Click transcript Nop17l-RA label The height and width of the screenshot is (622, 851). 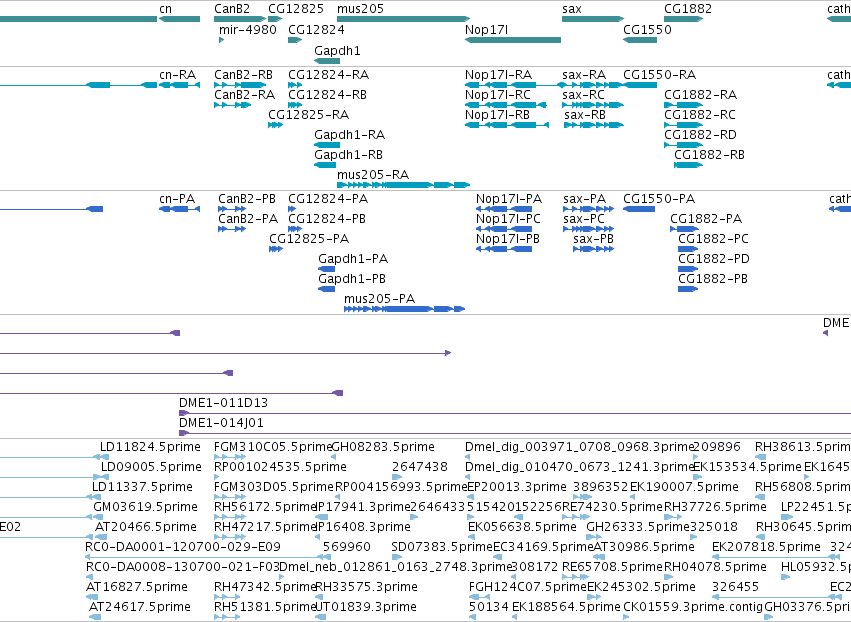498,74
